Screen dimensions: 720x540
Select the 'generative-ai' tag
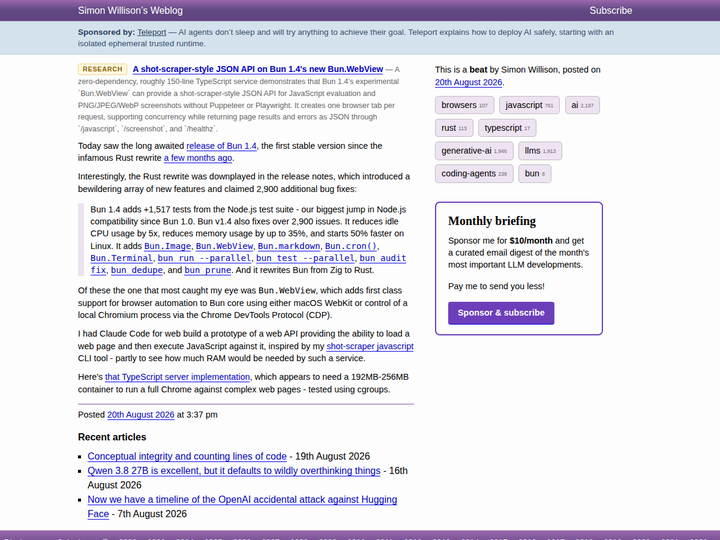[x=474, y=151]
